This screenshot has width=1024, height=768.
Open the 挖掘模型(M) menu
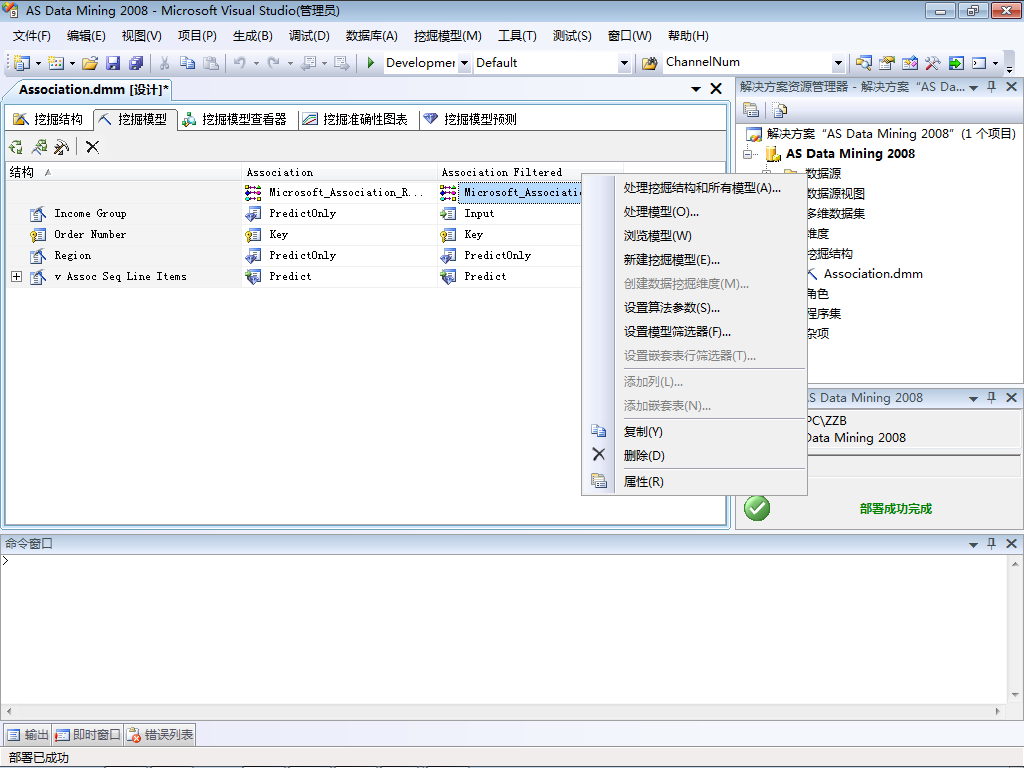click(x=447, y=36)
